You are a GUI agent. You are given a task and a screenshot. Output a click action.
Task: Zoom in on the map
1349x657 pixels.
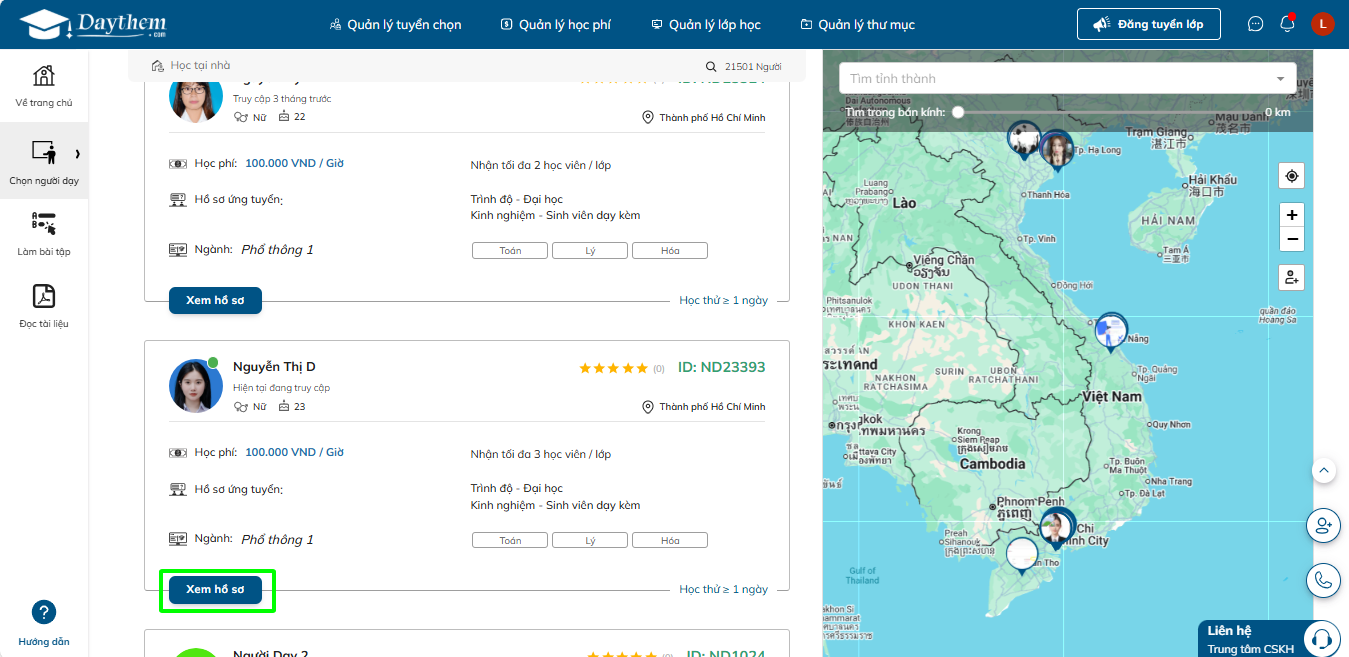(1292, 215)
